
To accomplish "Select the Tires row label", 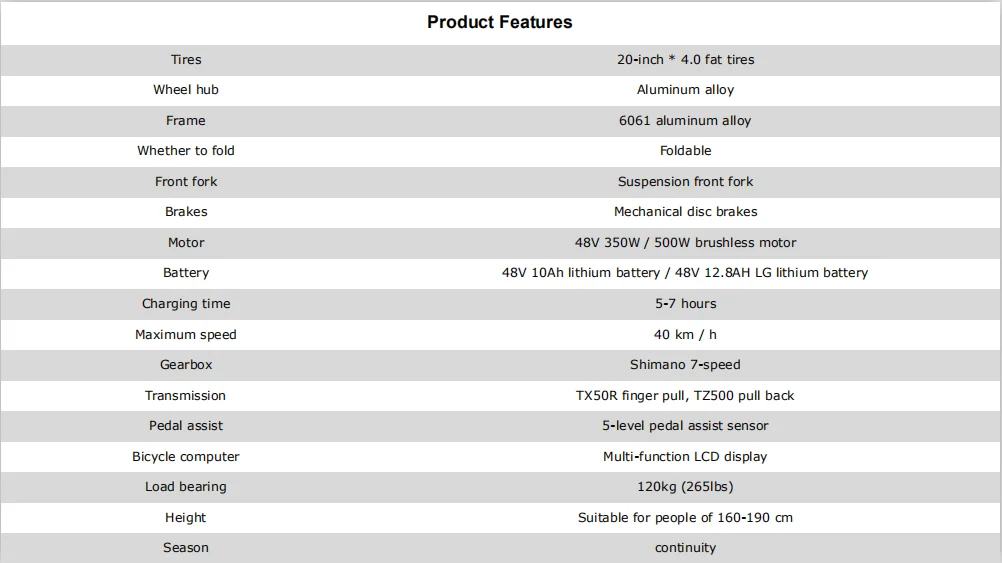I will click(186, 60).
